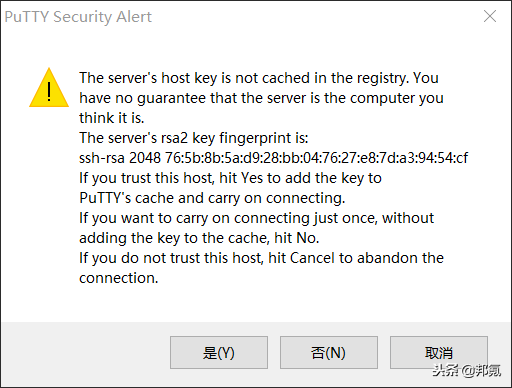Click the final 'connection.' text line
The height and width of the screenshot is (388, 512).
pyautogui.click(x=118, y=278)
